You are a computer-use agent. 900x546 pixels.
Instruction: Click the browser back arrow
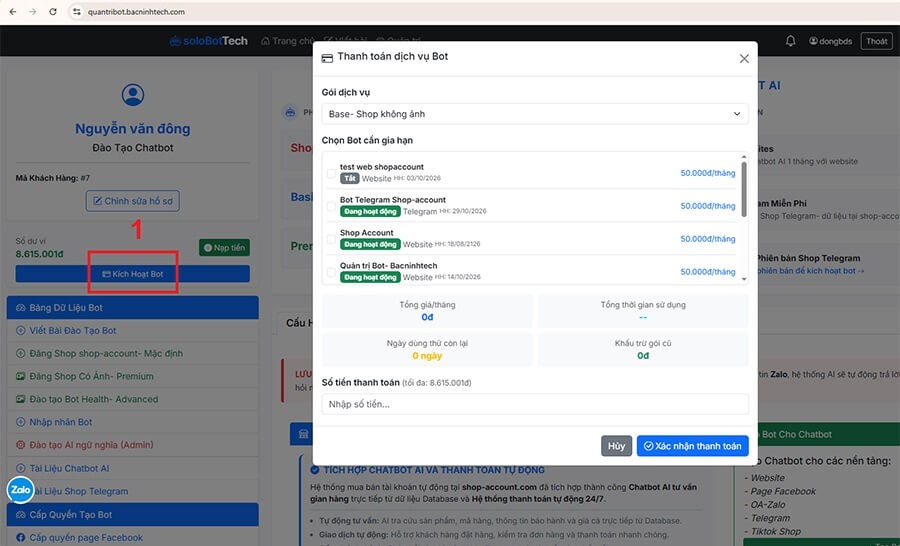pyautogui.click(x=13, y=11)
